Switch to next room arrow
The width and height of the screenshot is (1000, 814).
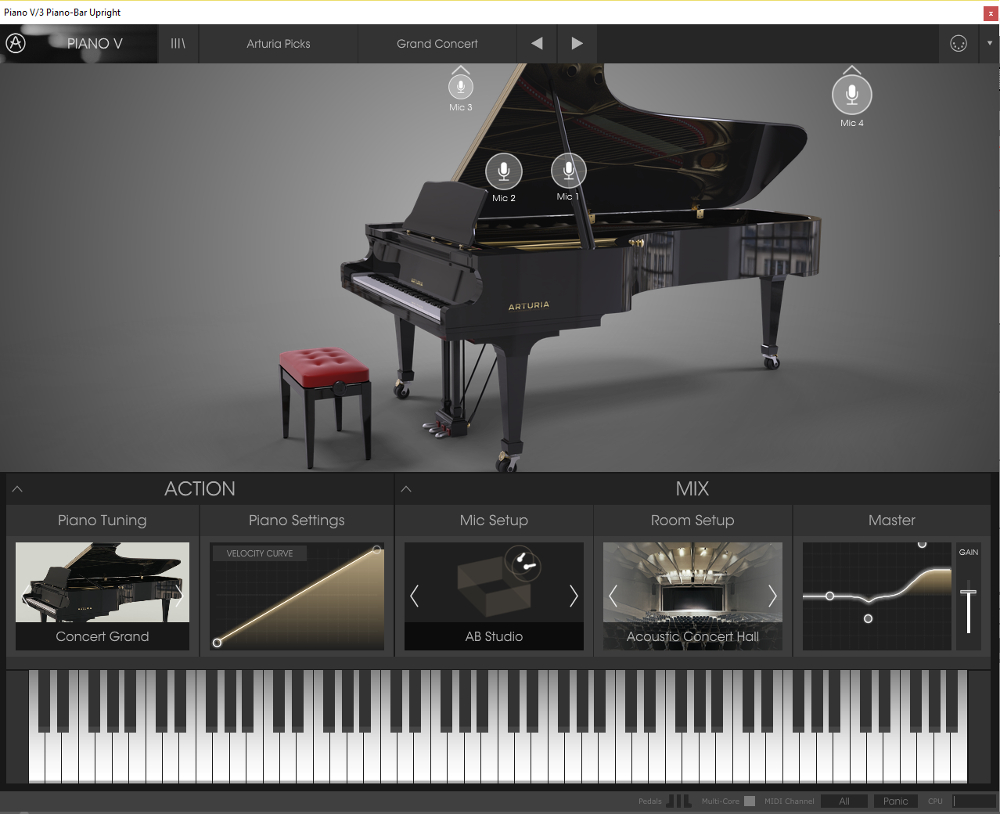(x=772, y=596)
